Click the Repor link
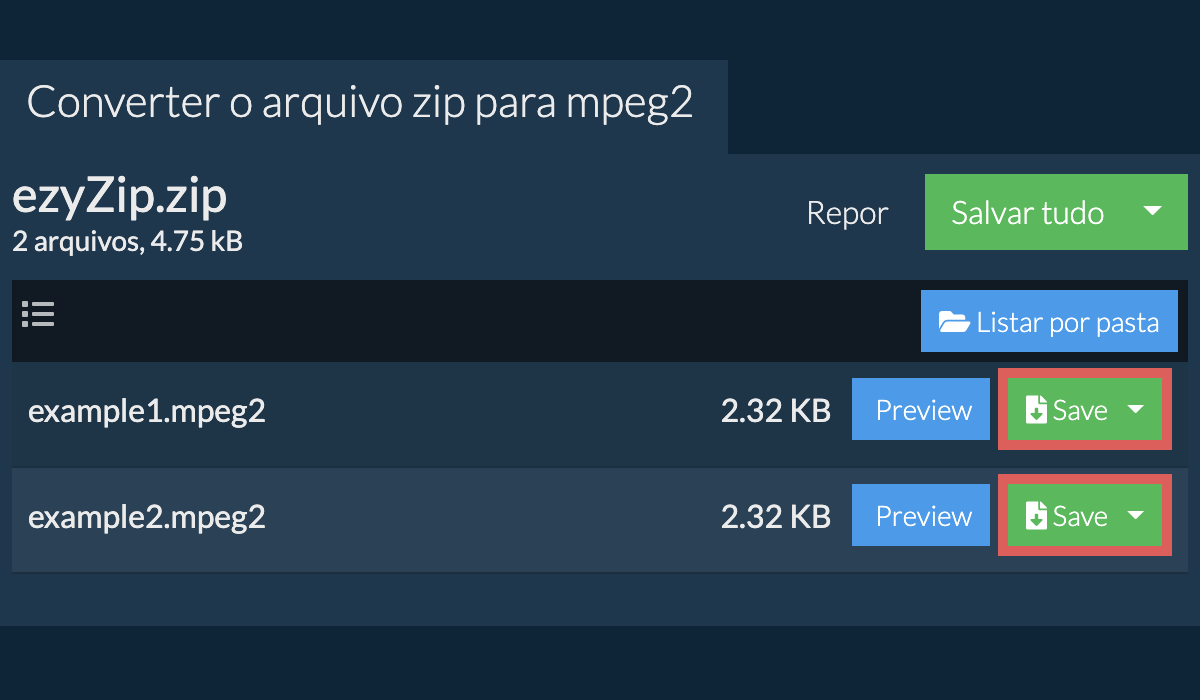The height and width of the screenshot is (700, 1200). click(847, 213)
